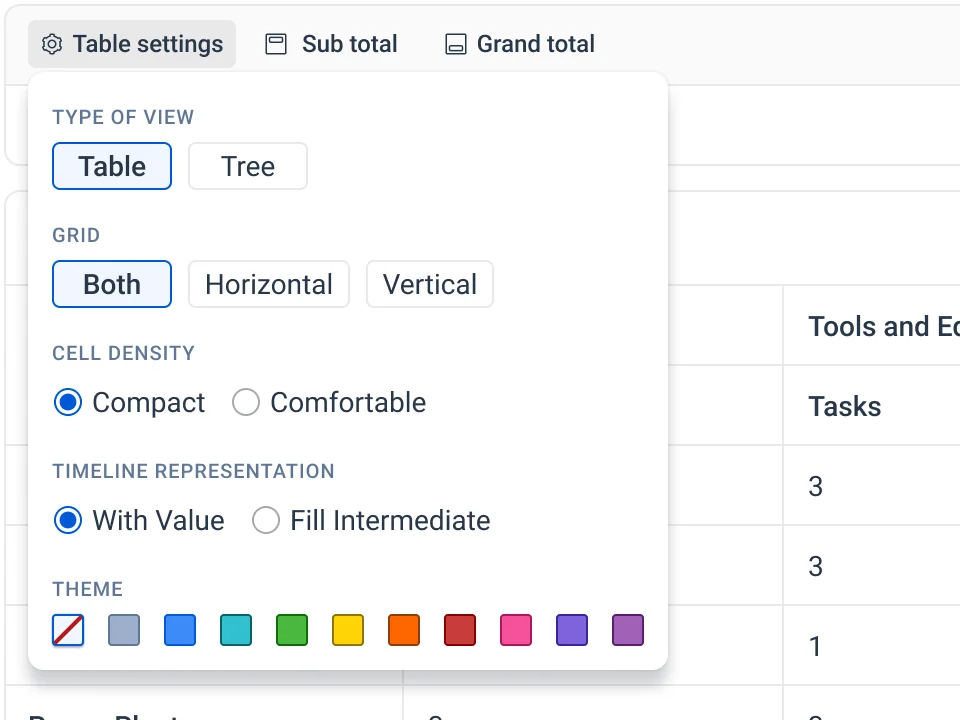Click the Sub total layout icon

pyautogui.click(x=276, y=44)
